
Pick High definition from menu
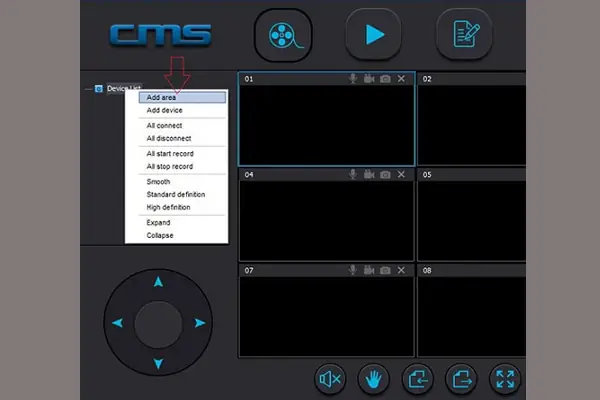pos(182,207)
